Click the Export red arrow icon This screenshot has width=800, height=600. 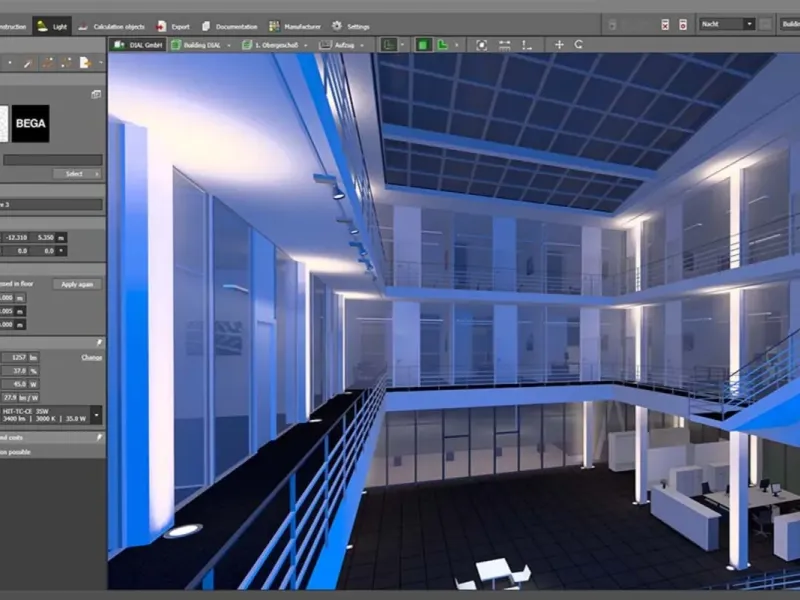tap(161, 27)
